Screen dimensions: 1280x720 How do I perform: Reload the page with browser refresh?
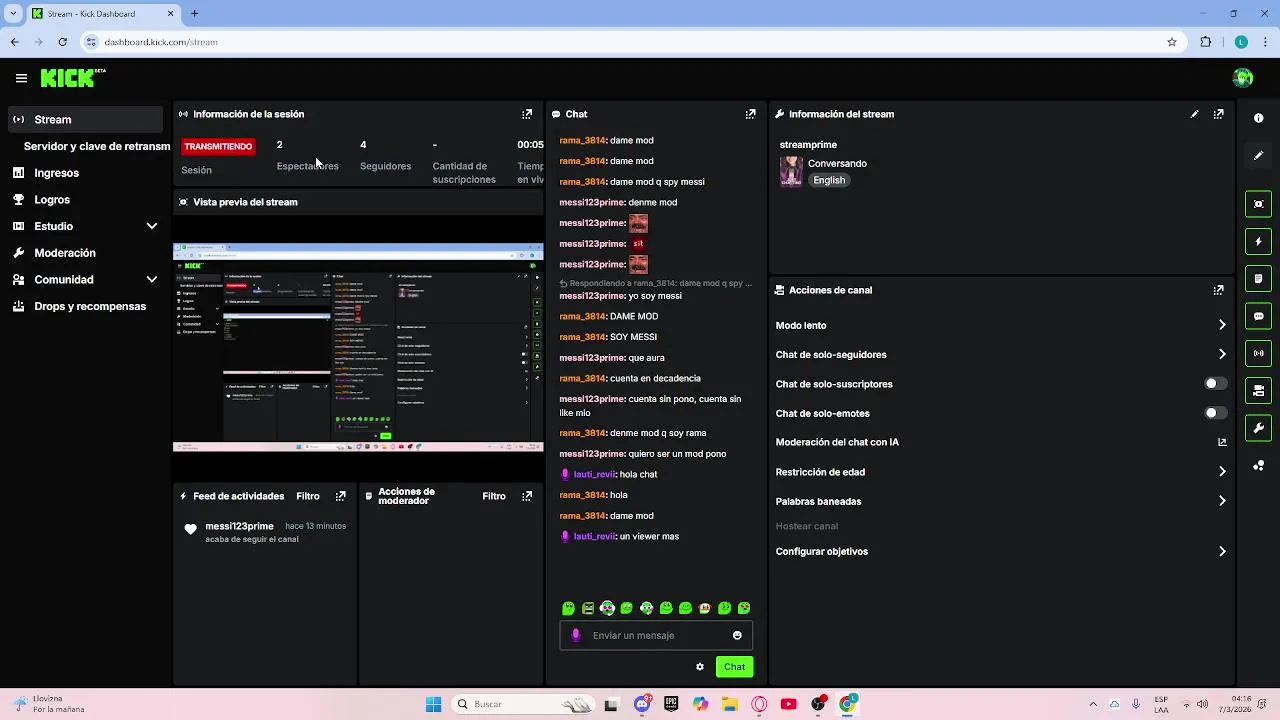coord(62,42)
